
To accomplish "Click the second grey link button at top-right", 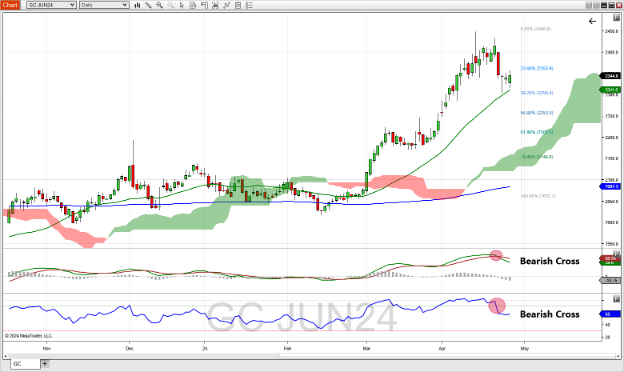I will tap(596, 5).
